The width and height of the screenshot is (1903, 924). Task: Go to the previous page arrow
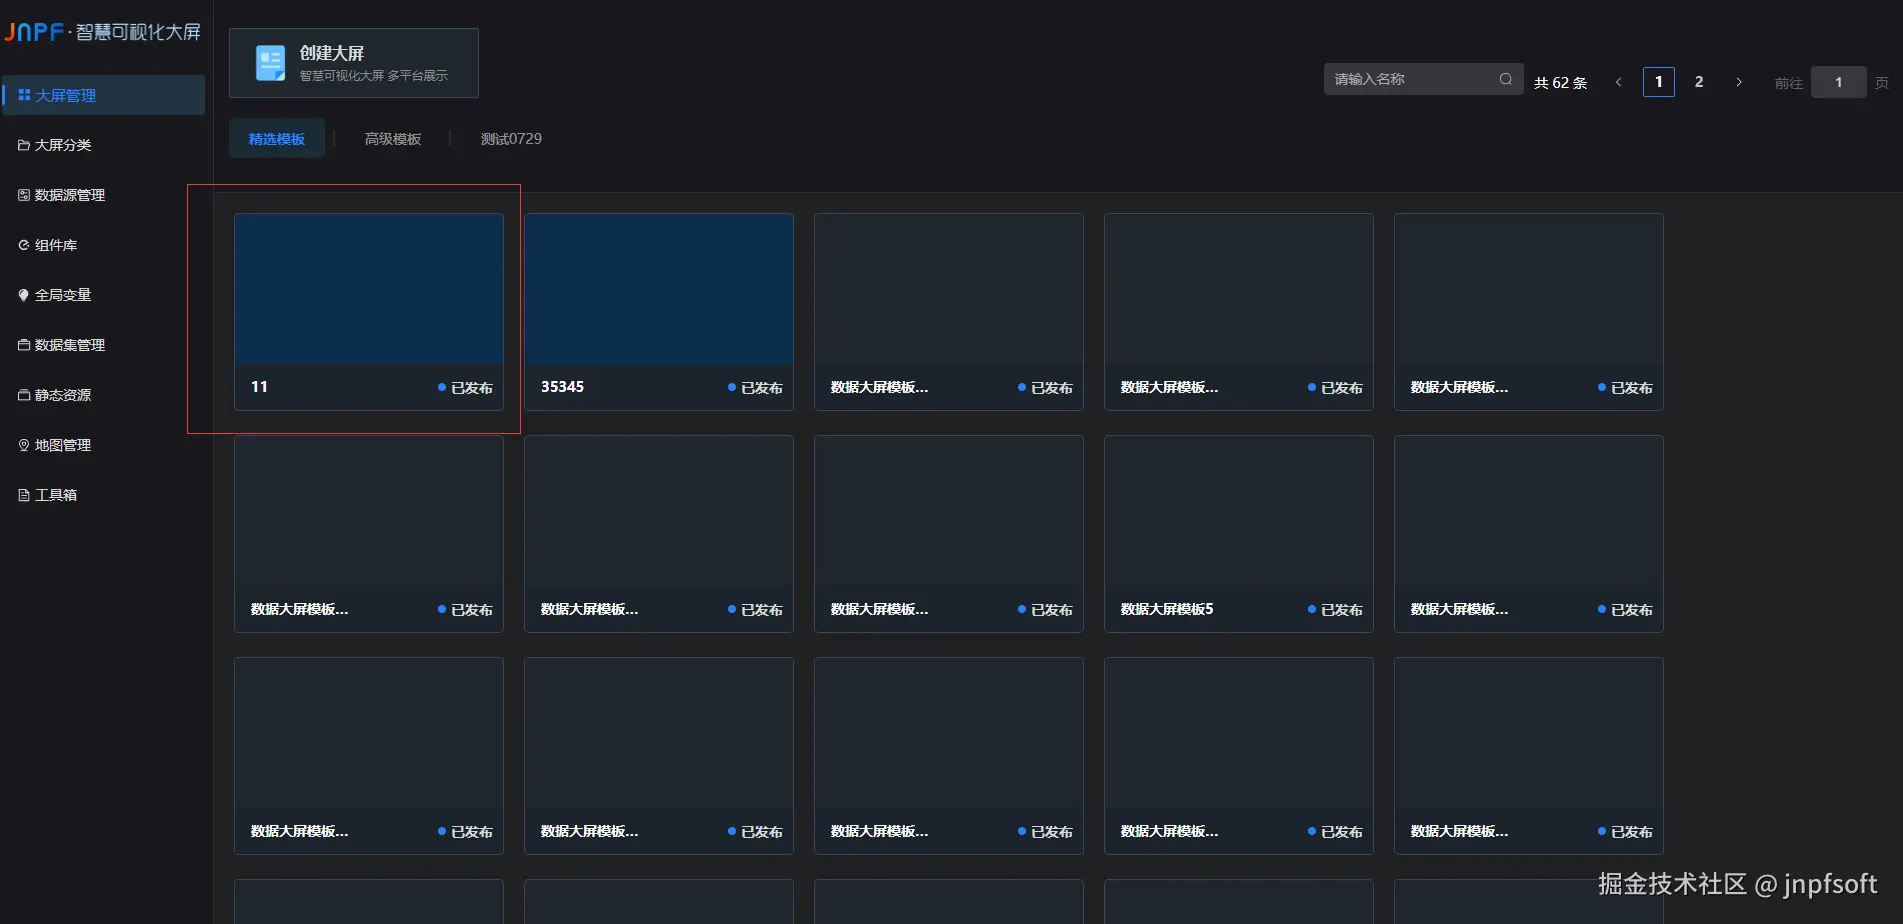(1619, 82)
